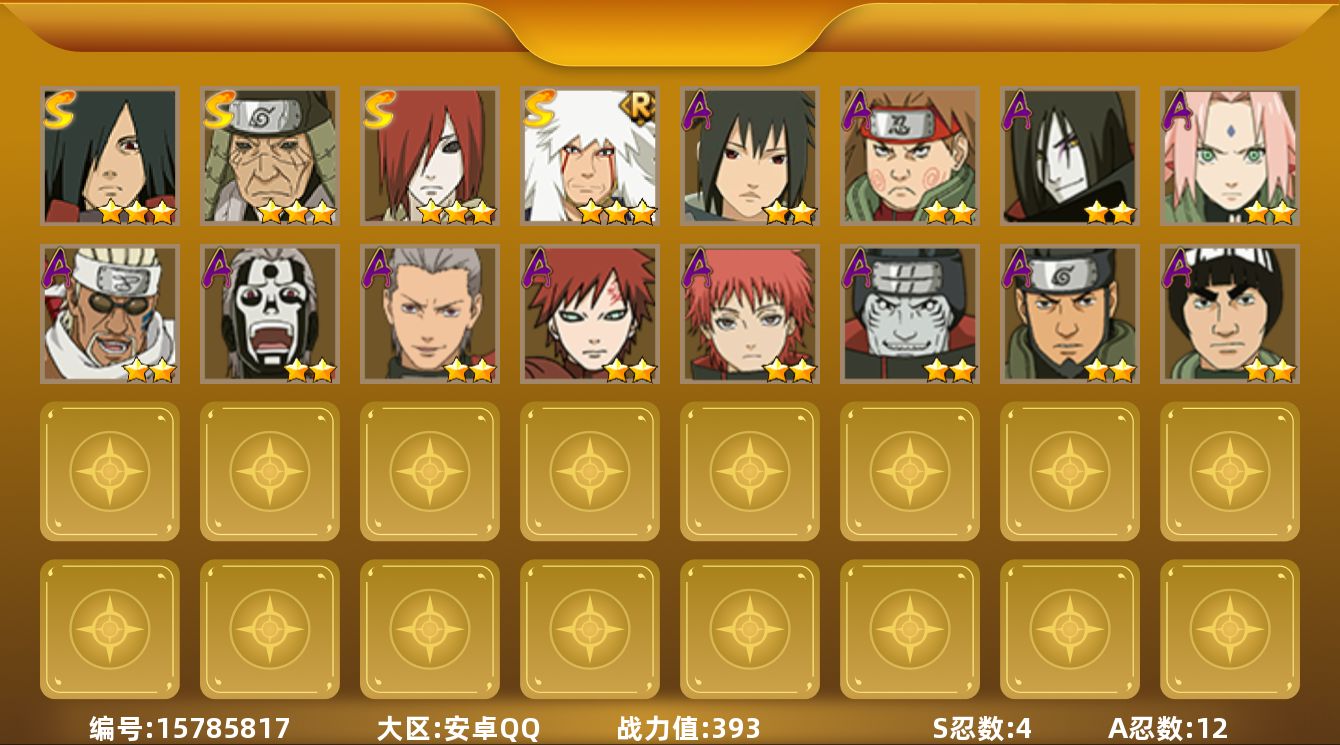Screen dimensions: 1340x745
Task: Select the pale long-haired ninja with purple eye marks
Action: [x=1069, y=156]
